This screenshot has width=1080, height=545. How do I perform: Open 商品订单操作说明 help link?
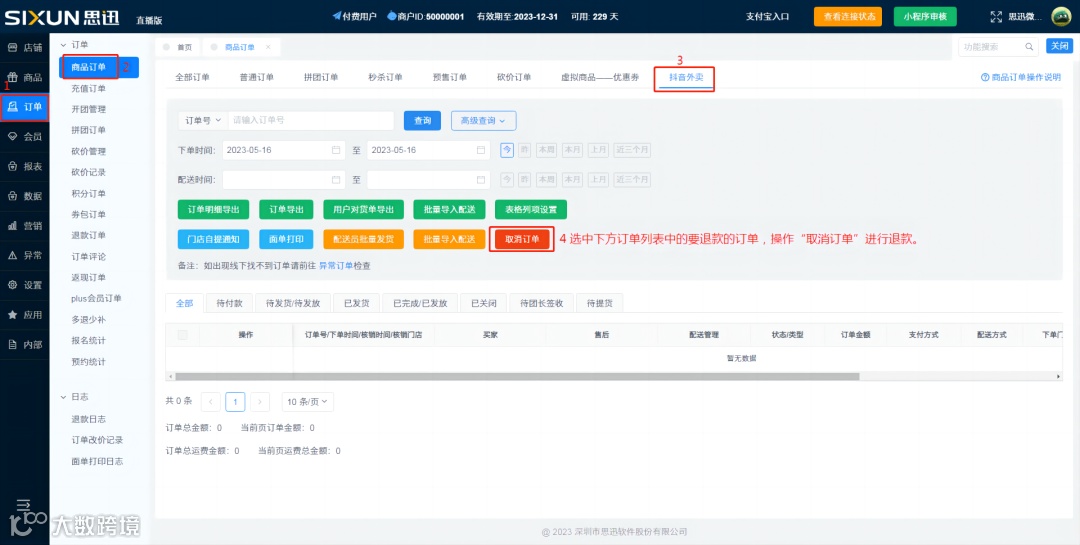(1021, 77)
